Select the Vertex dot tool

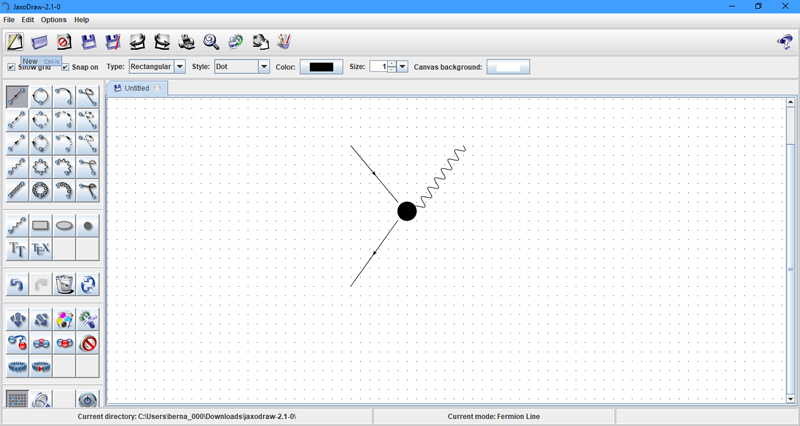tap(87, 225)
